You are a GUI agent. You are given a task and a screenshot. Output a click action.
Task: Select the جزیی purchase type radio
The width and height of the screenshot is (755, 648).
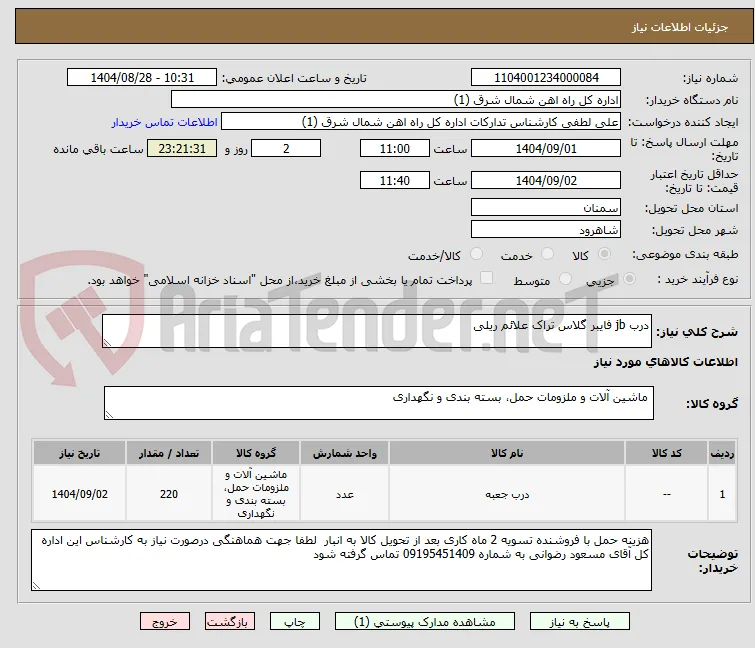(629, 279)
